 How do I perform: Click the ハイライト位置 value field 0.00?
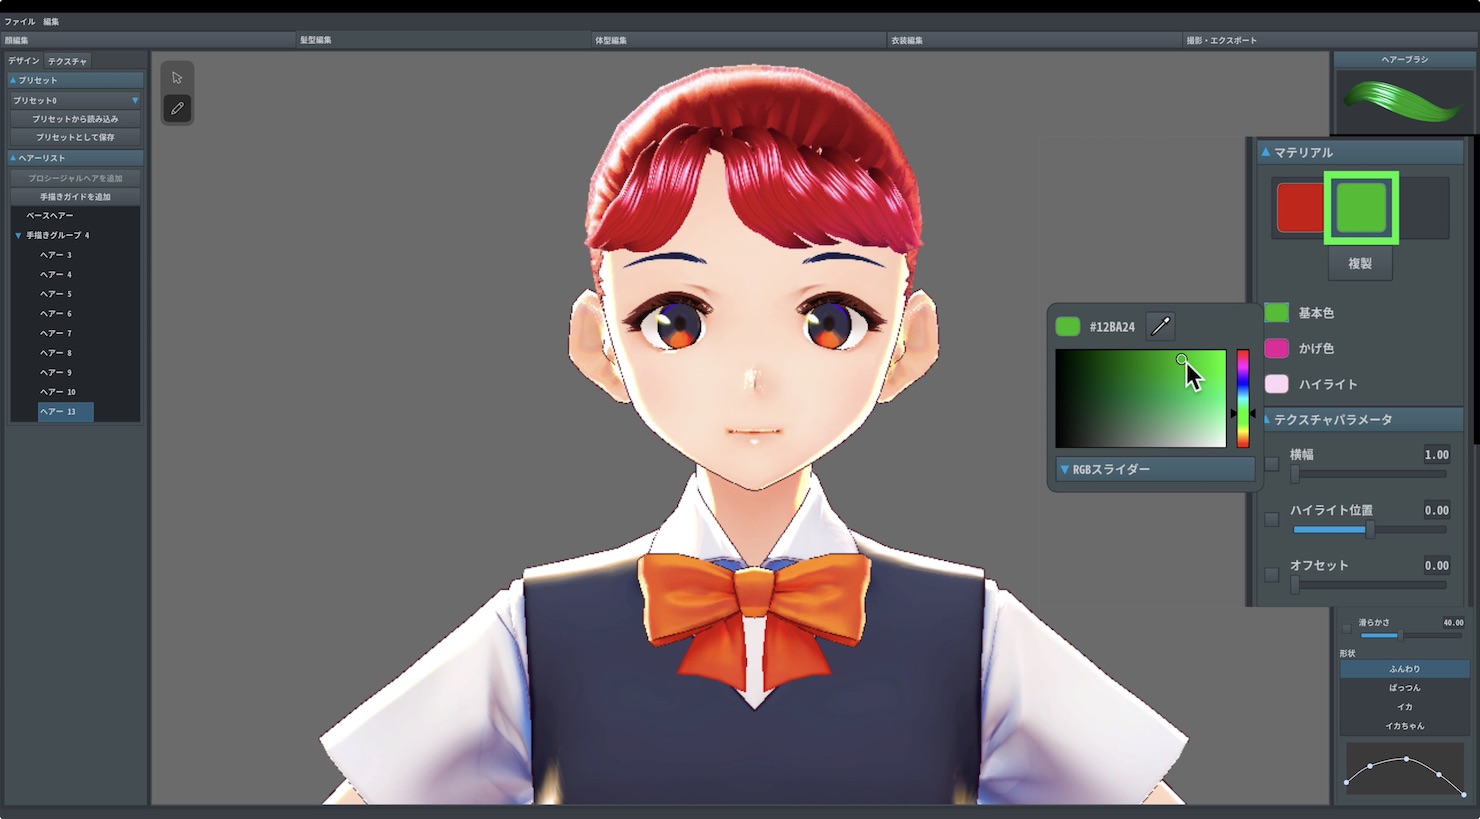point(1436,510)
